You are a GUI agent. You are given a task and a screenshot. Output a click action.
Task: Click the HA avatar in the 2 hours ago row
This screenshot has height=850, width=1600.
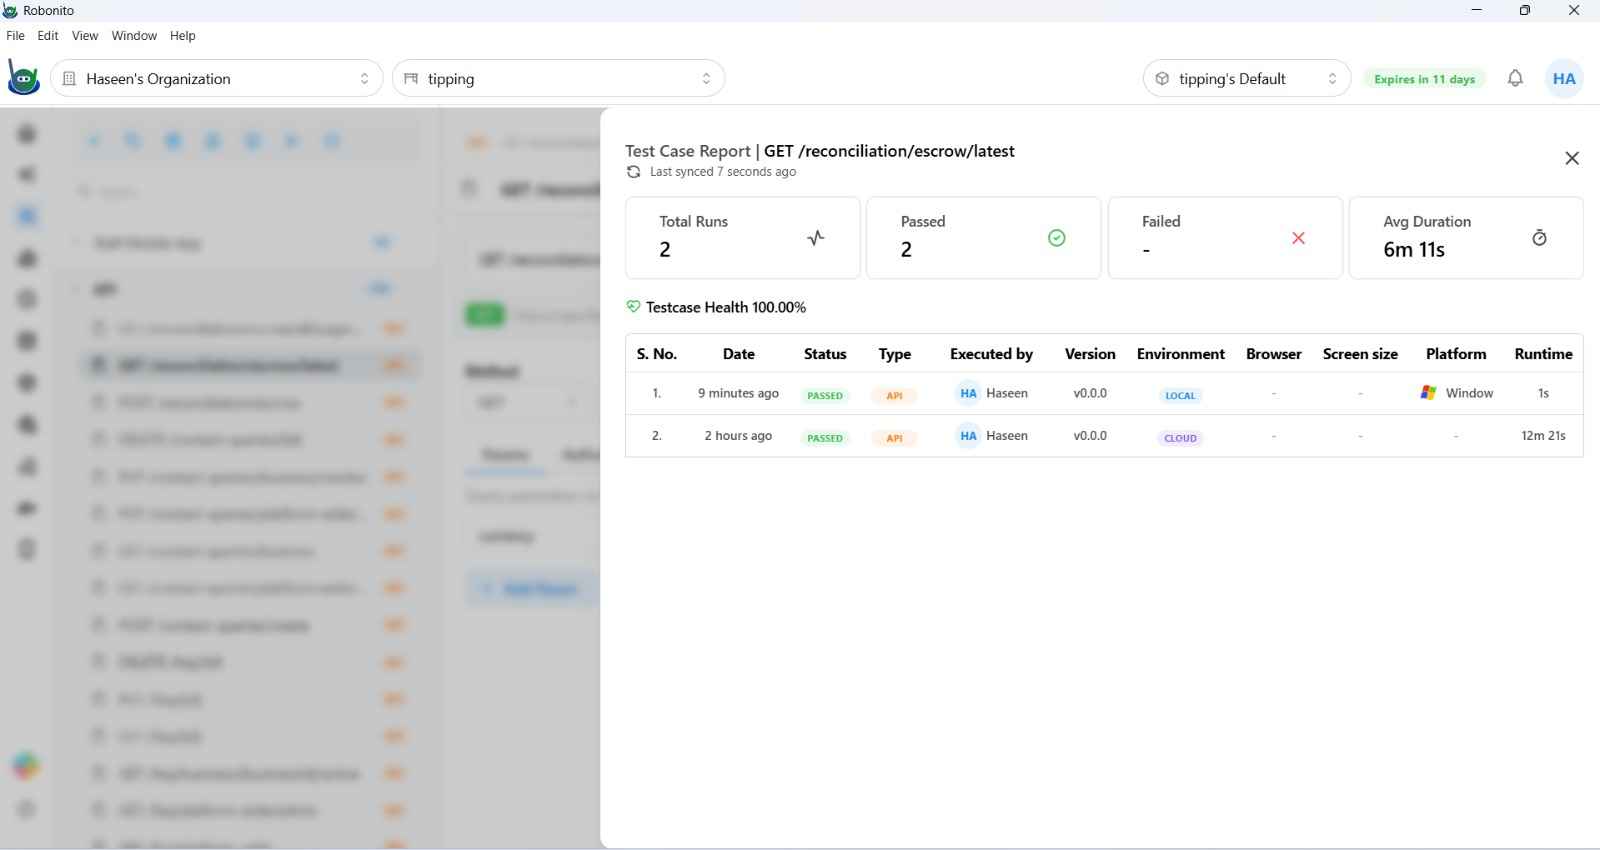(968, 436)
